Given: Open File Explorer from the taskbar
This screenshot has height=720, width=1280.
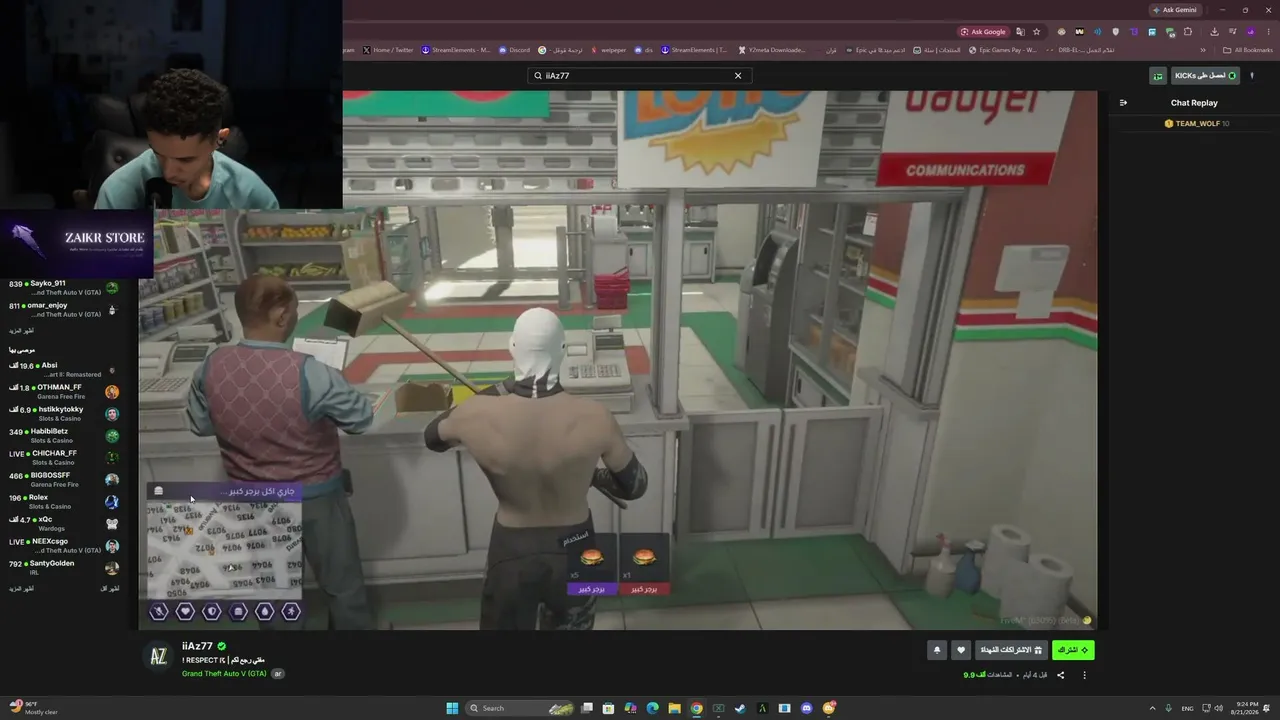Looking at the screenshot, I should click(x=674, y=708).
